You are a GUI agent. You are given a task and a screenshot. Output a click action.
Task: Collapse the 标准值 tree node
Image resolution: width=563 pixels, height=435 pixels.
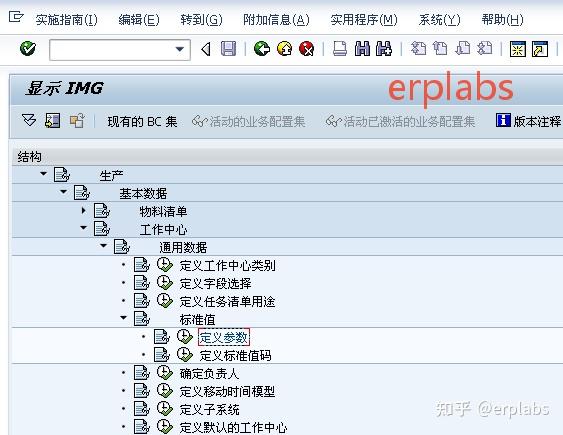pyautogui.click(x=124, y=317)
